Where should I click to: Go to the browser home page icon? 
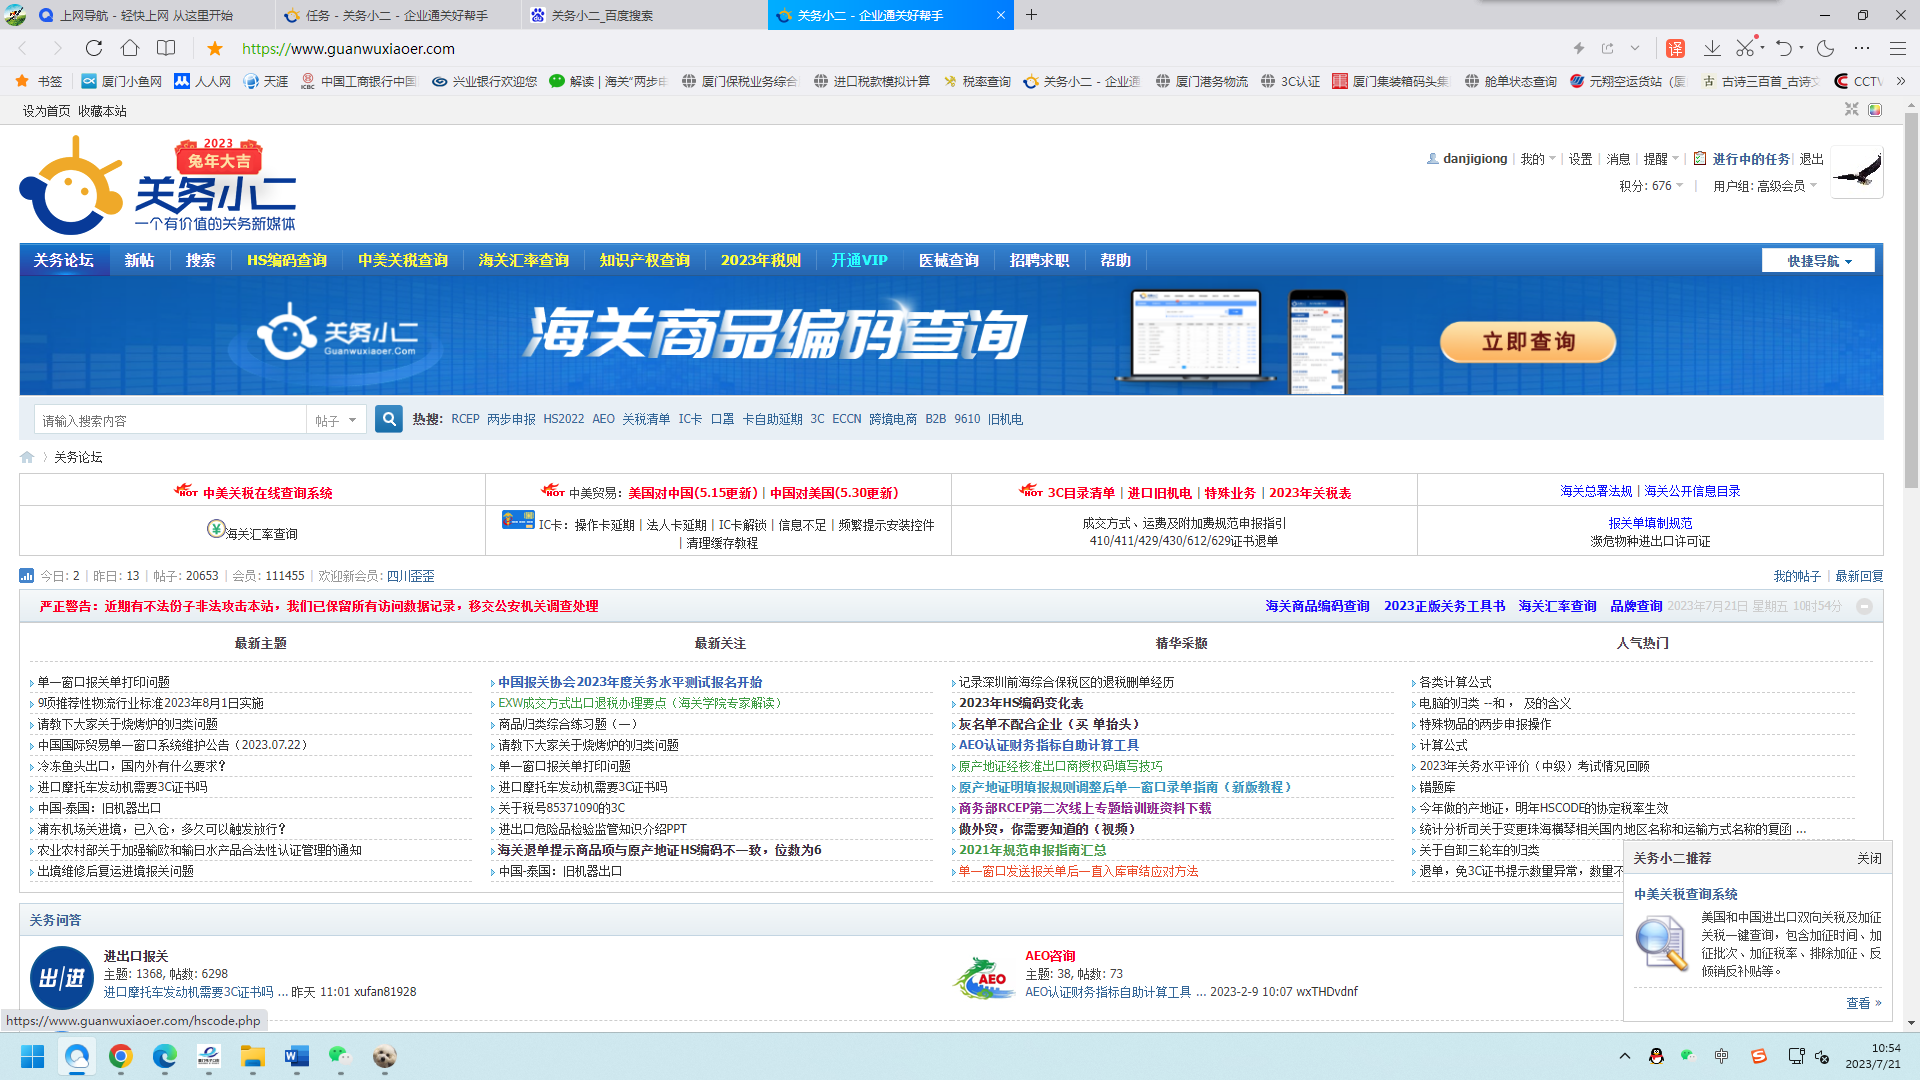pos(129,48)
